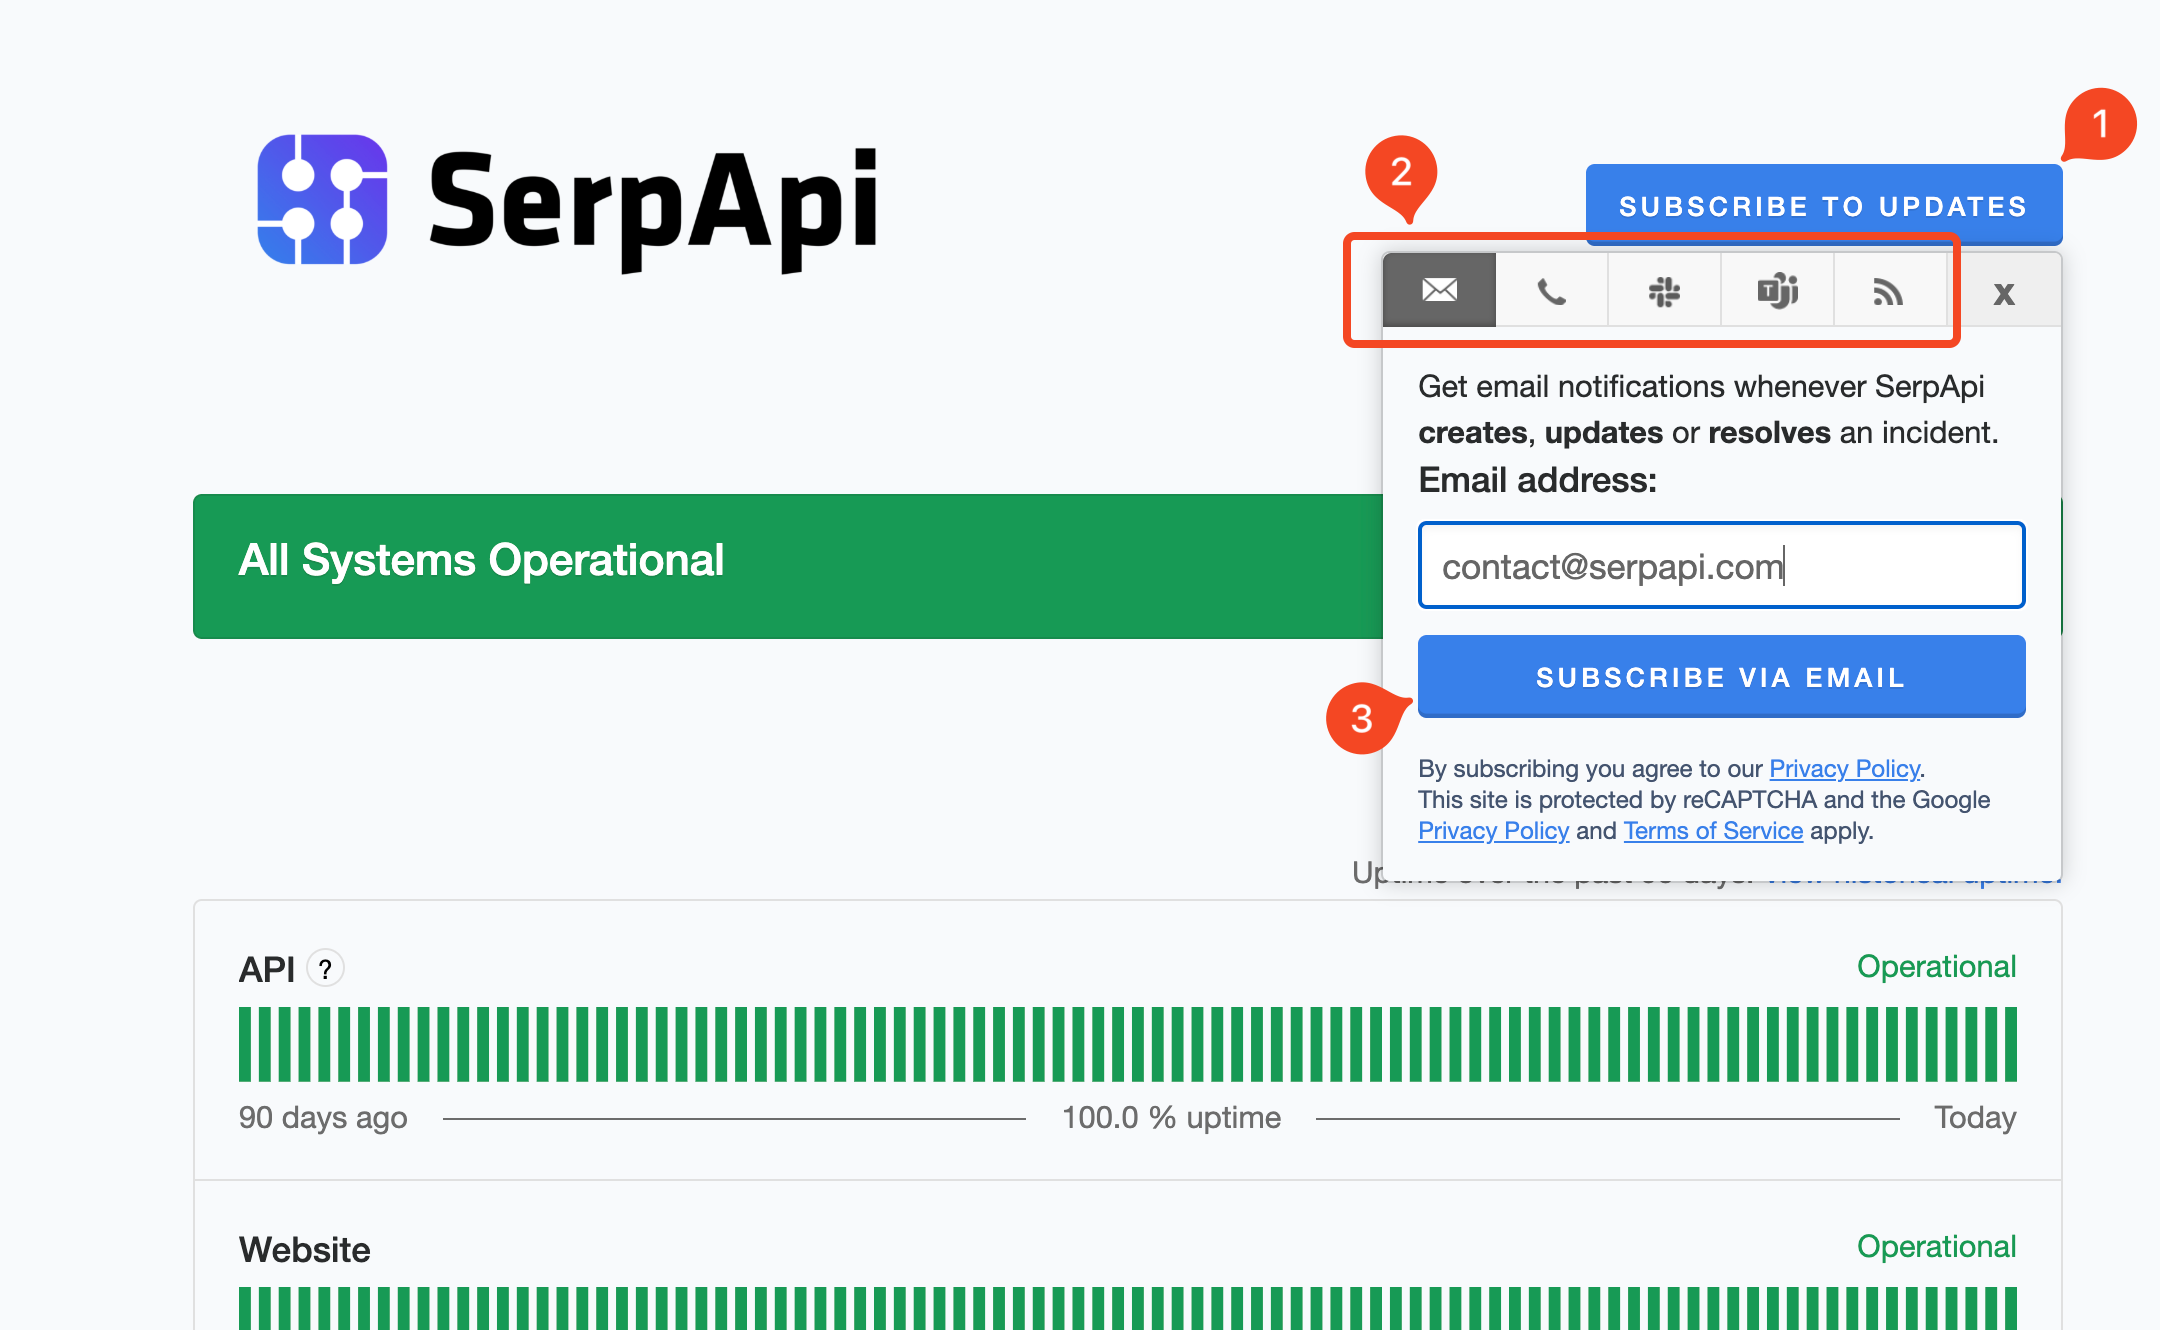Screen dimensions: 2160x1330
Task: Select the RSS feed subscription tab
Action: [1888, 292]
